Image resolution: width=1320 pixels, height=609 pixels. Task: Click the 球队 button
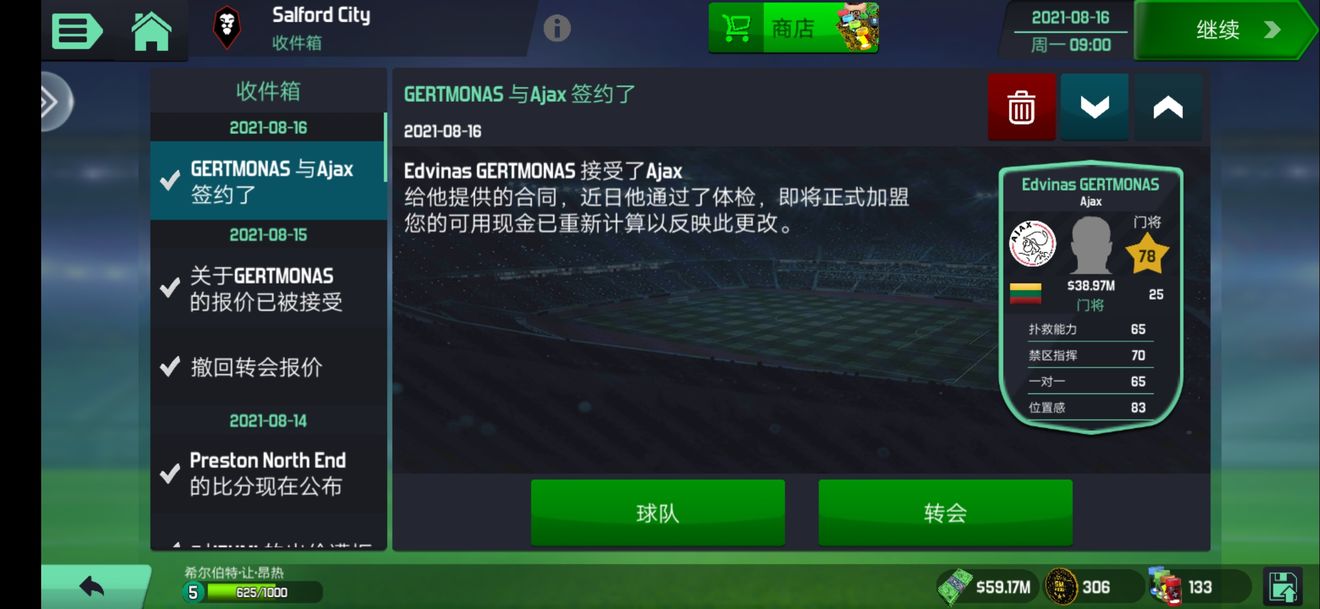coord(657,513)
